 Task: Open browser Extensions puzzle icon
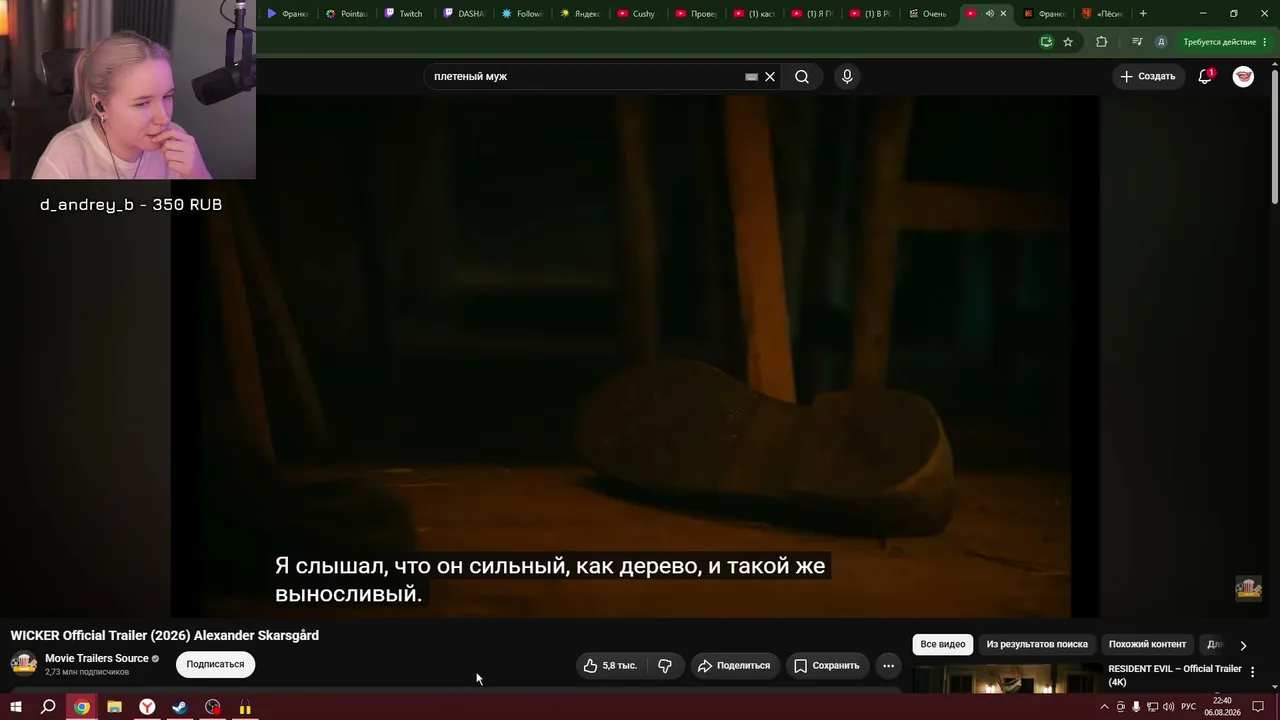[x=1102, y=42]
